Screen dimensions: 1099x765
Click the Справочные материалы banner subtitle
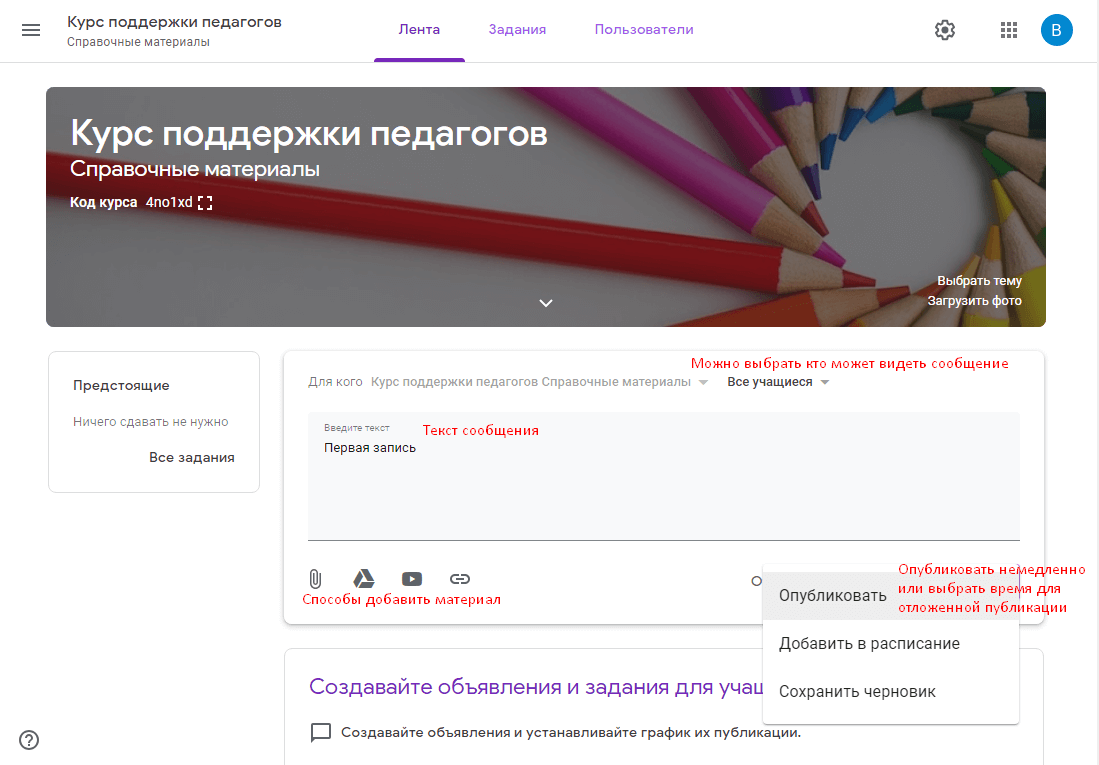point(195,169)
